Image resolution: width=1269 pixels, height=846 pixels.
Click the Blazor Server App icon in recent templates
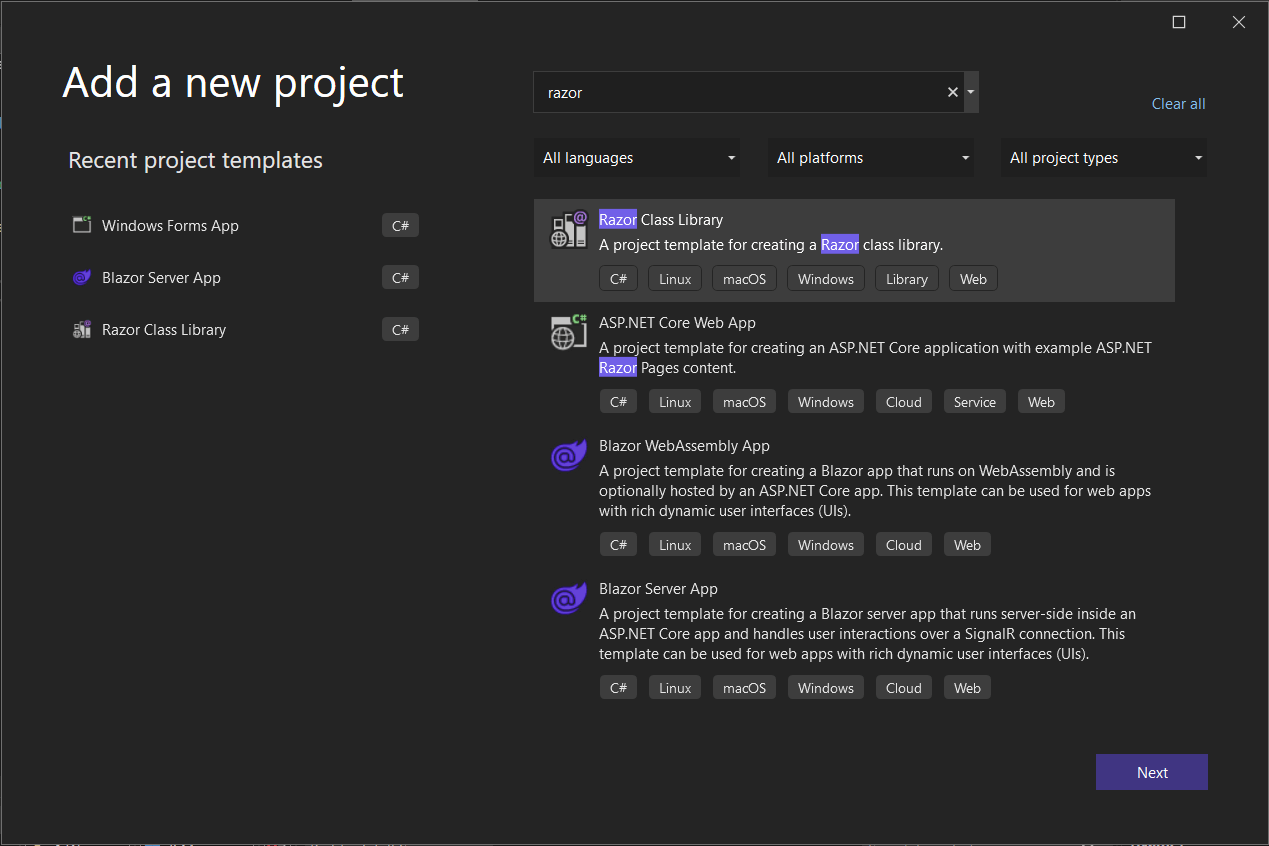pyautogui.click(x=81, y=277)
